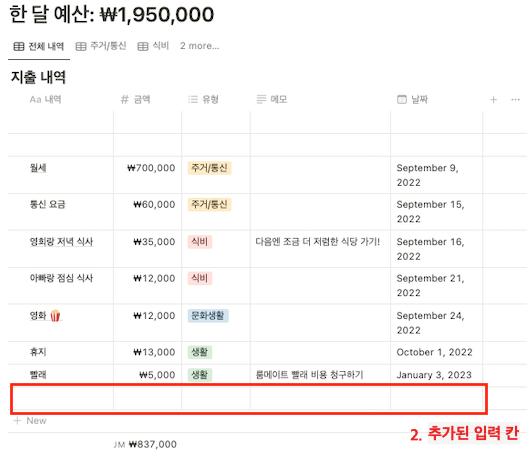Click the number sign icon of 금액
This screenshot has width=531, height=454.
pos(125,100)
